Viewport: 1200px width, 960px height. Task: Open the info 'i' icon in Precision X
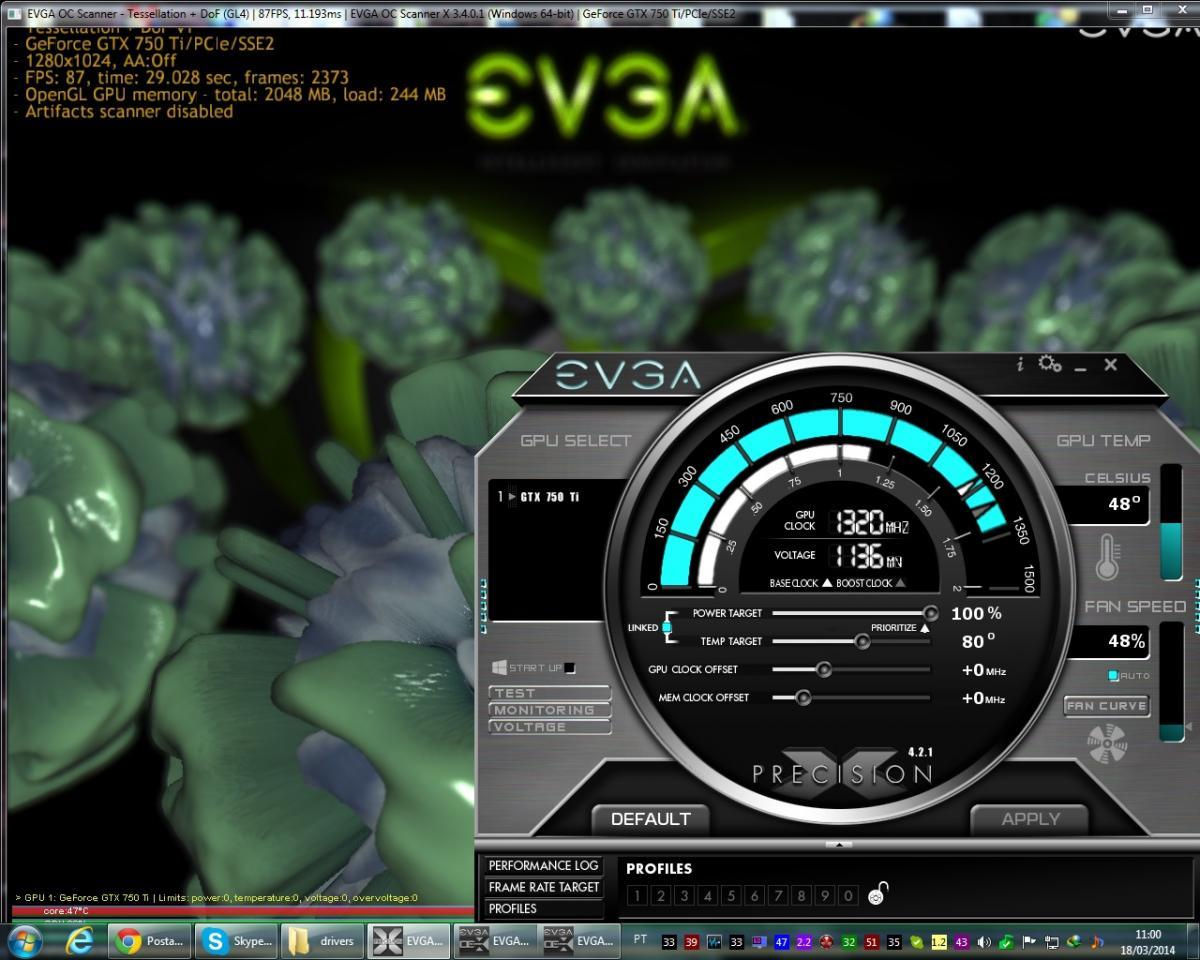pos(1020,365)
